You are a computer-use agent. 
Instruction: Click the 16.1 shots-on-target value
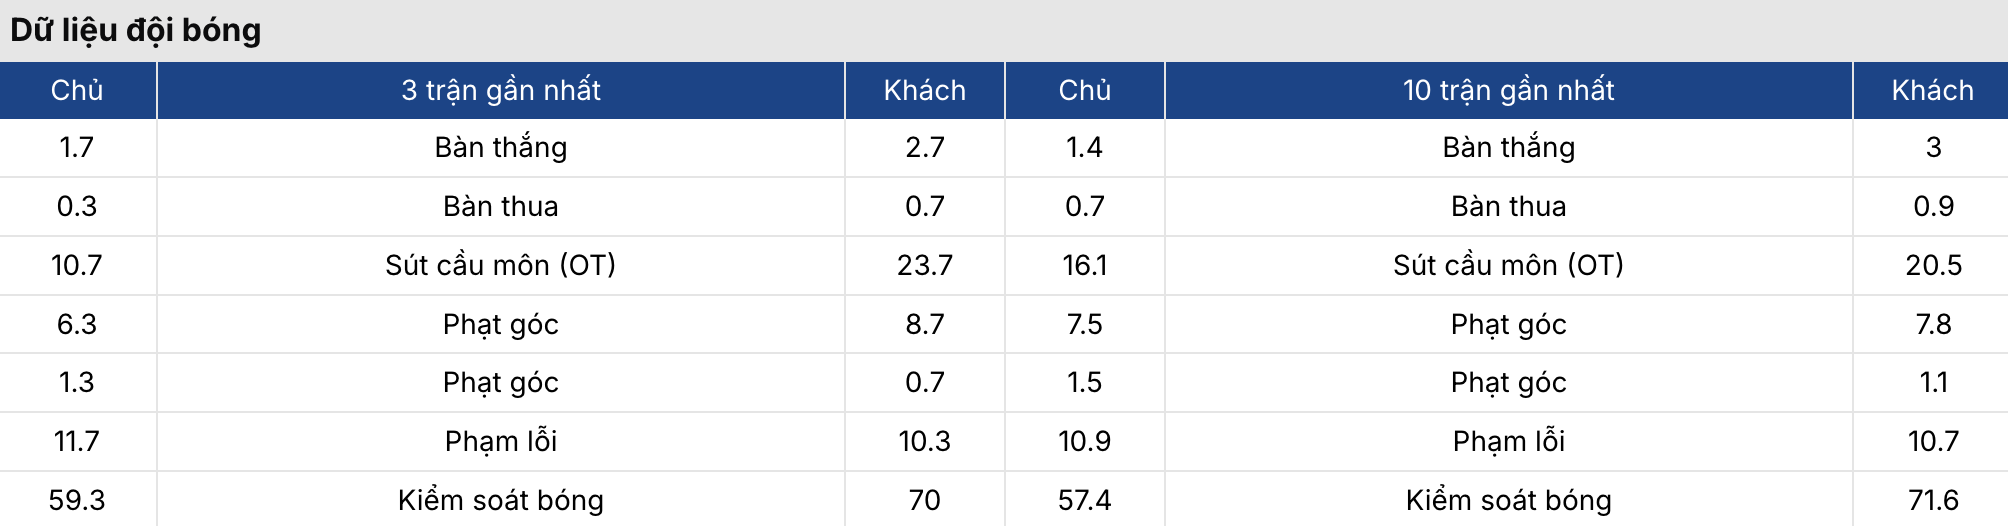1084,265
